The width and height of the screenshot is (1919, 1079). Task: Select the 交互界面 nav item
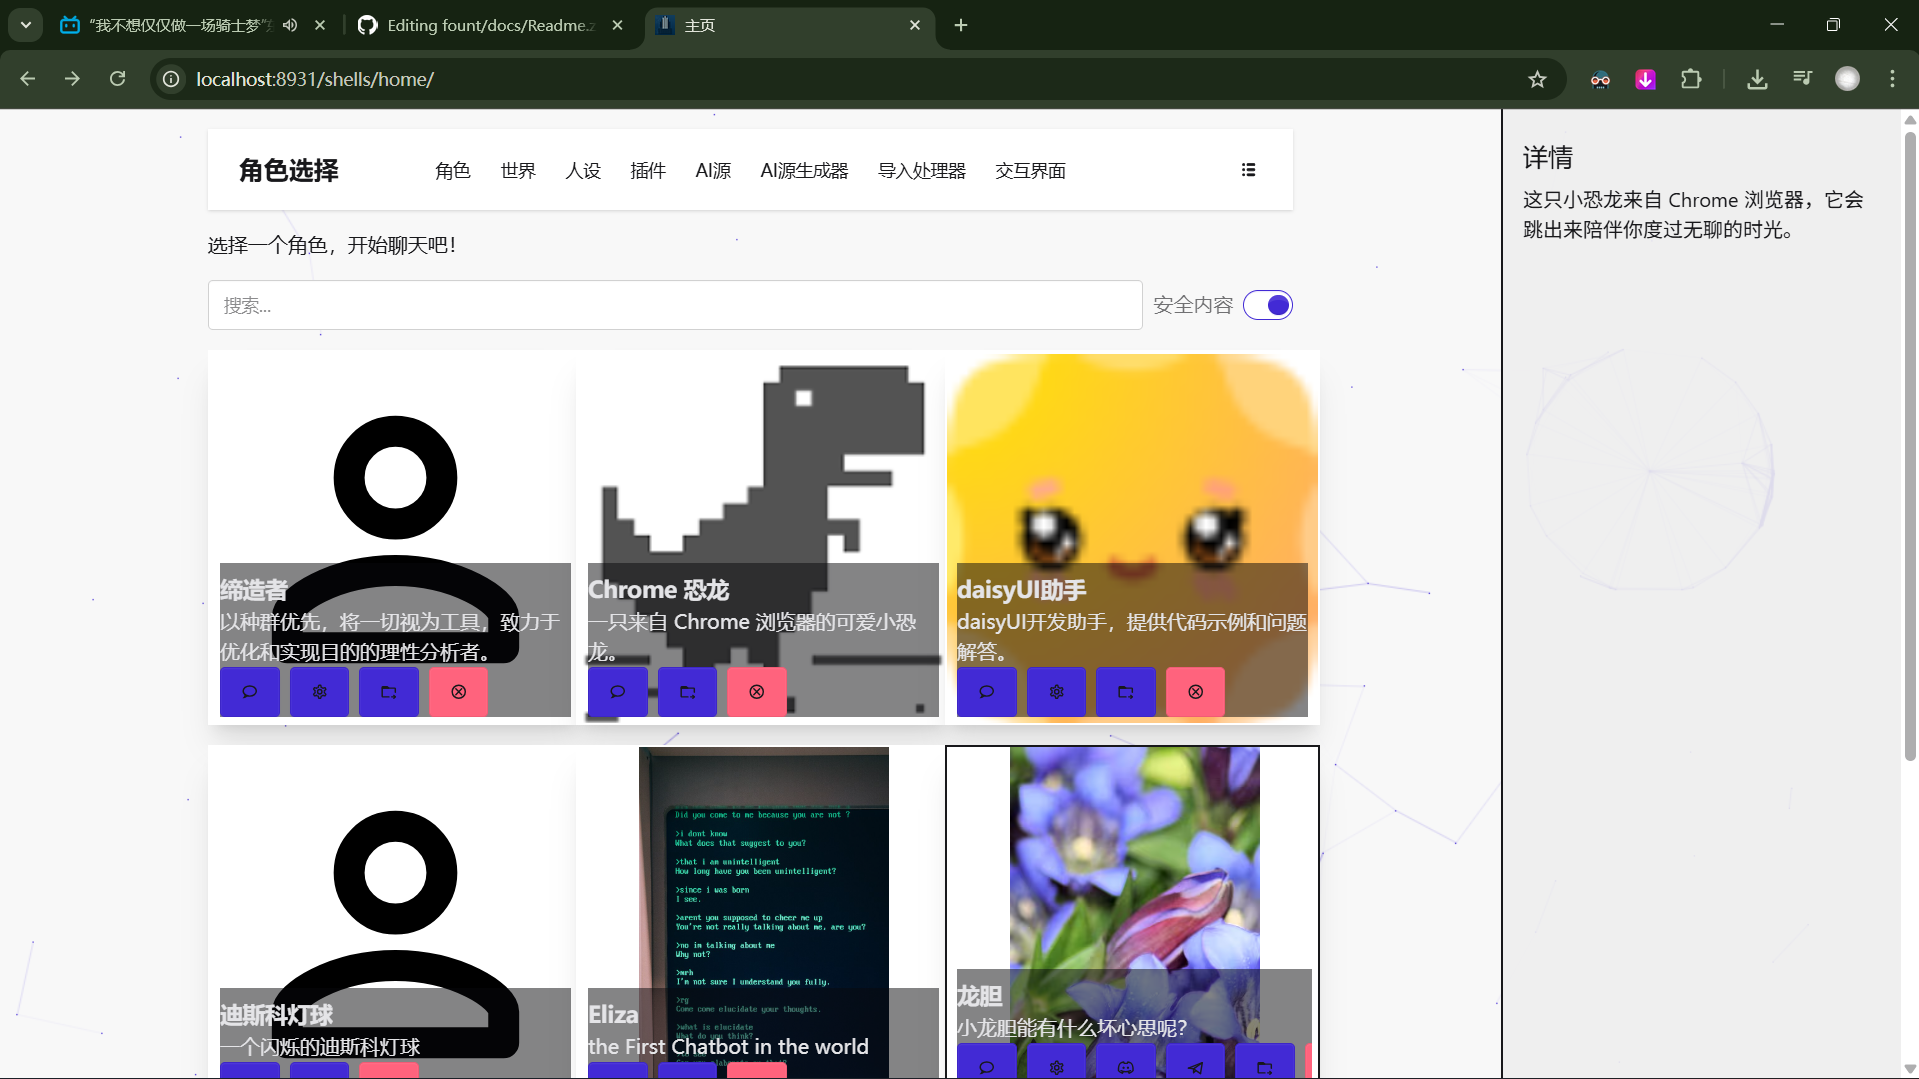[x=1030, y=171]
